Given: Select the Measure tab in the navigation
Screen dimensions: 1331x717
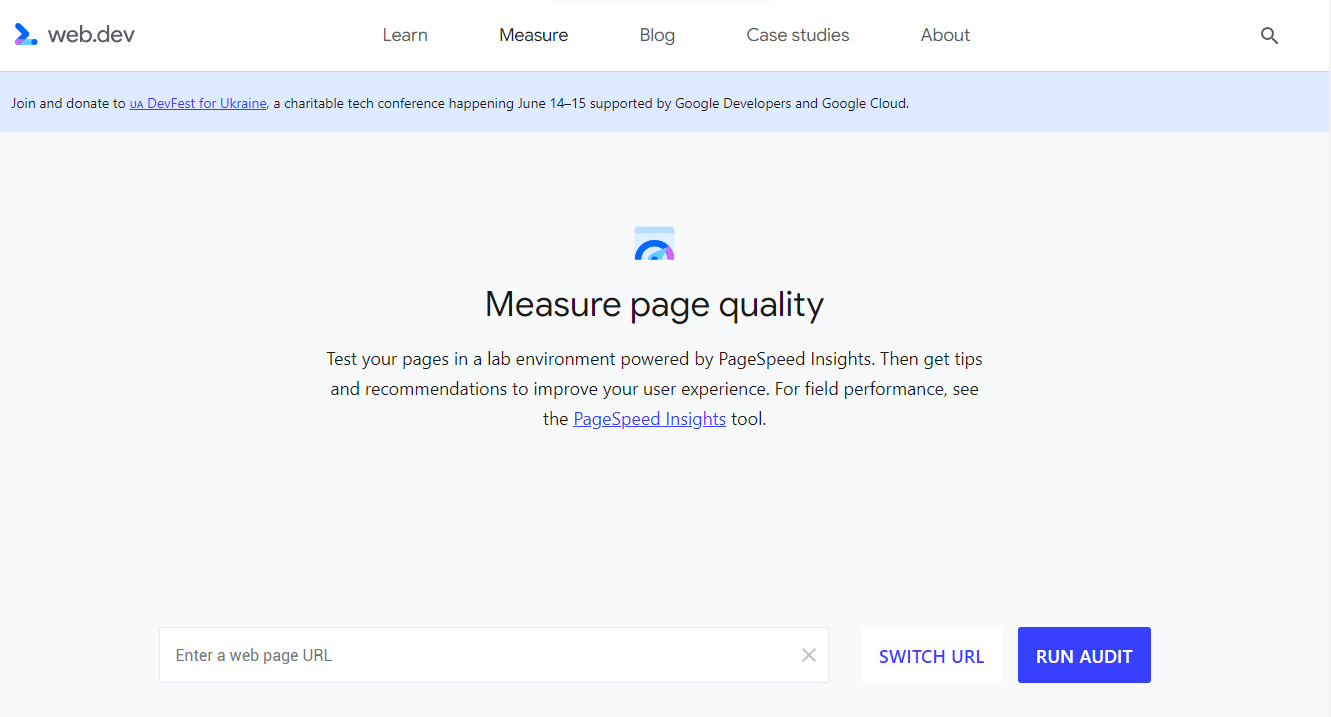Looking at the screenshot, I should 533,34.
